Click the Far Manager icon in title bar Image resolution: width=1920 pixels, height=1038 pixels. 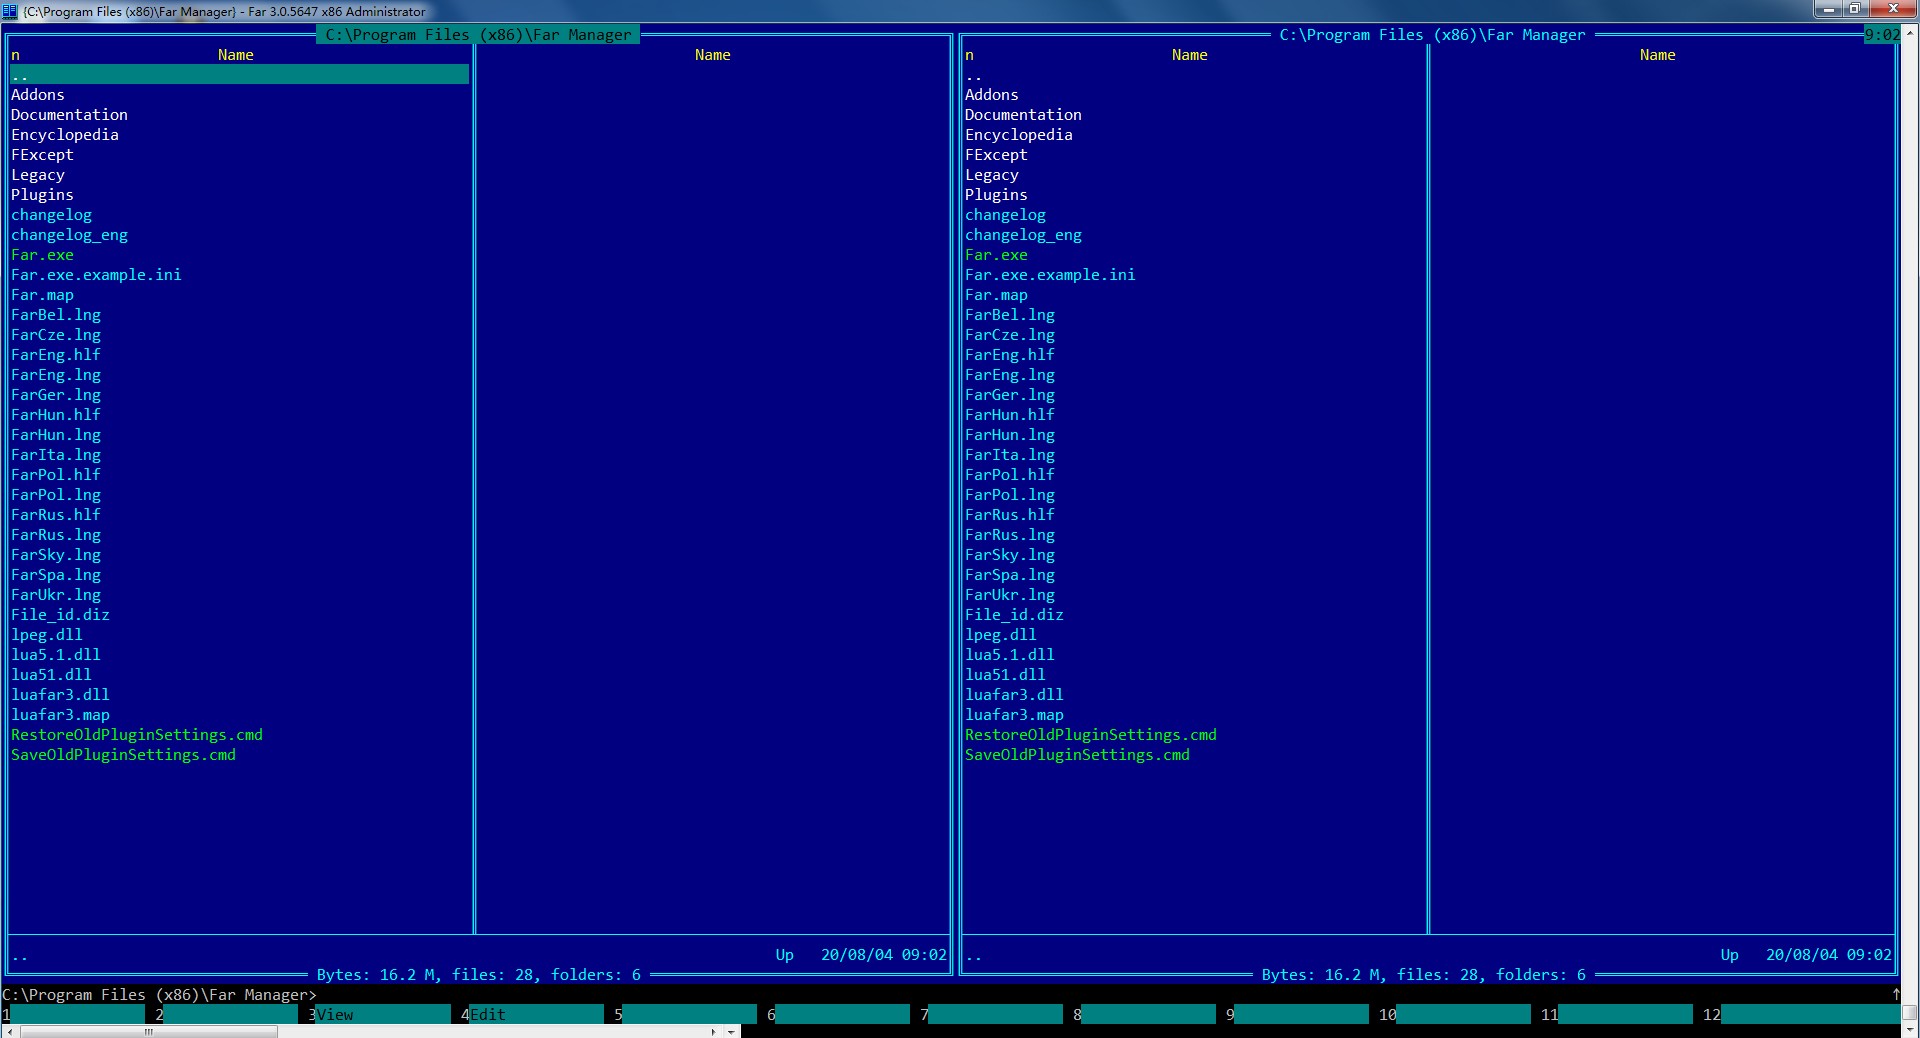(10, 11)
